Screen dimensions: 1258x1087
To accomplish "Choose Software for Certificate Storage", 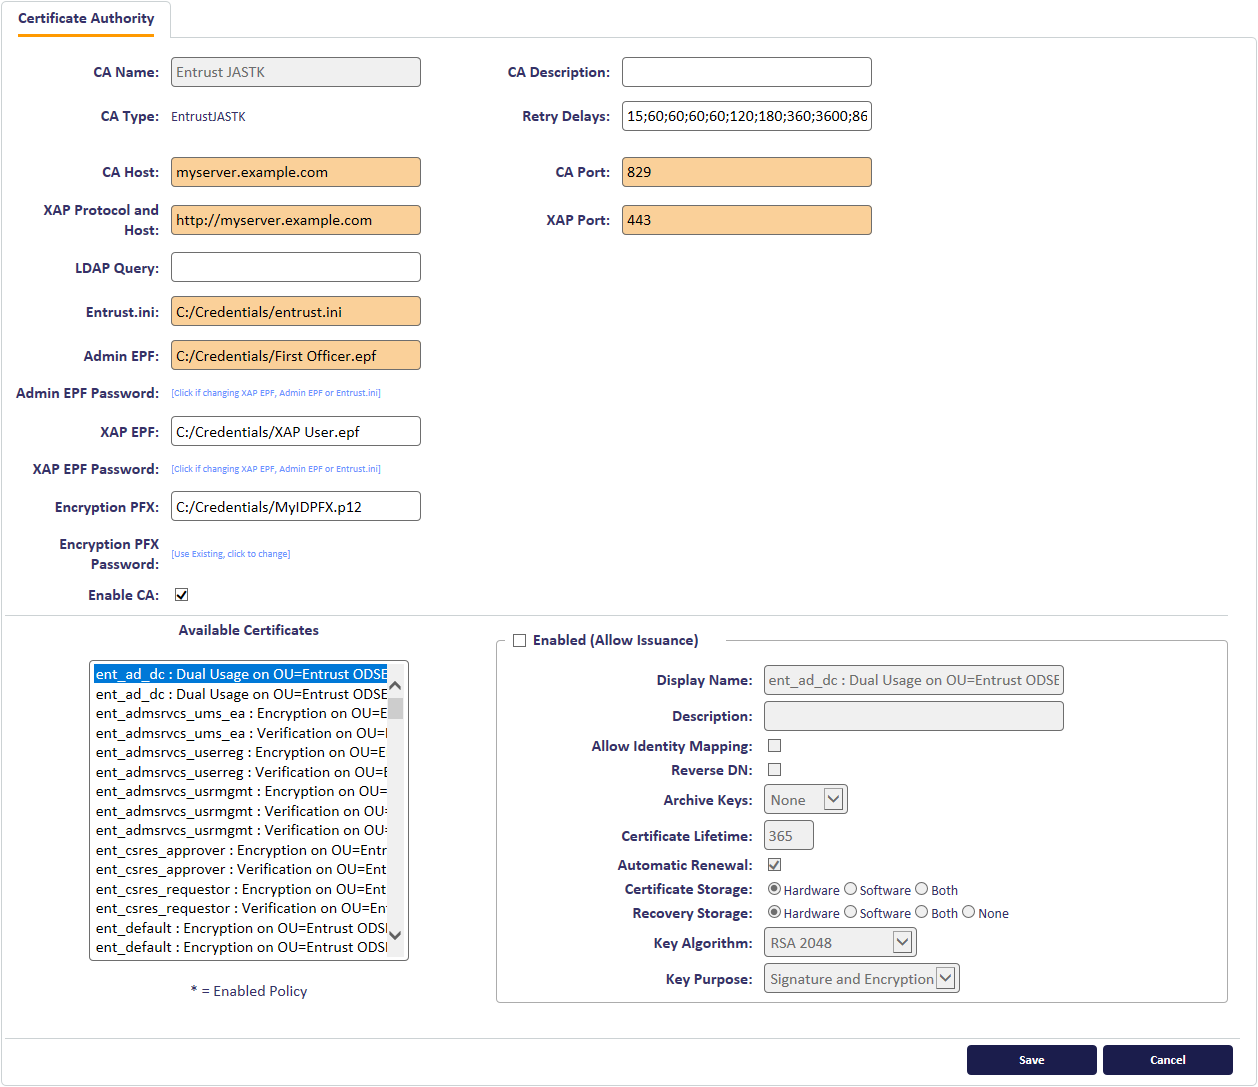I will pos(850,889).
